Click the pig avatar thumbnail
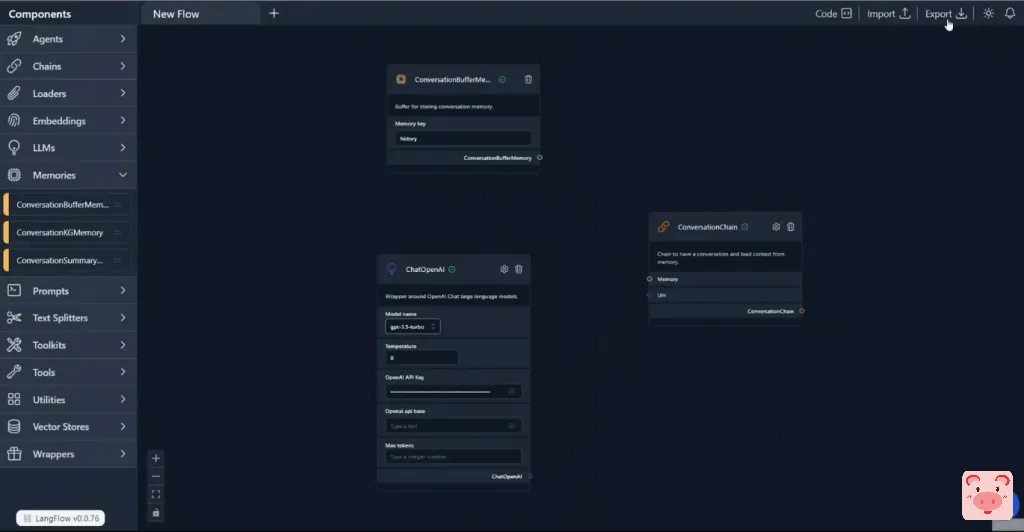This screenshot has height=532, width=1024. (987, 495)
